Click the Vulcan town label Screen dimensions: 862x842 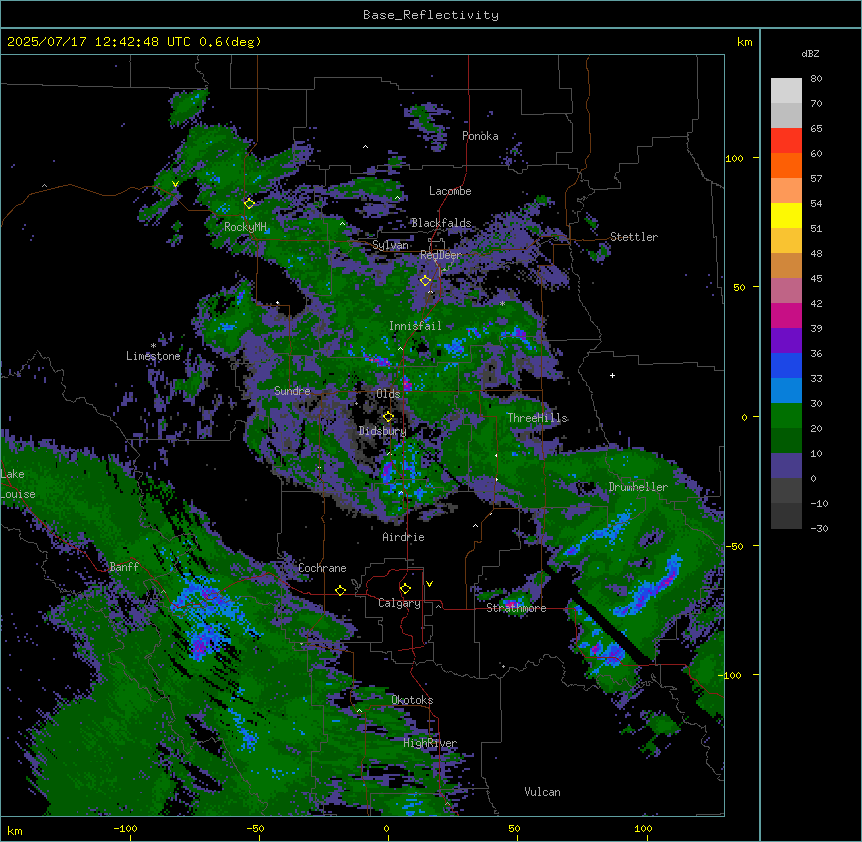(x=543, y=792)
